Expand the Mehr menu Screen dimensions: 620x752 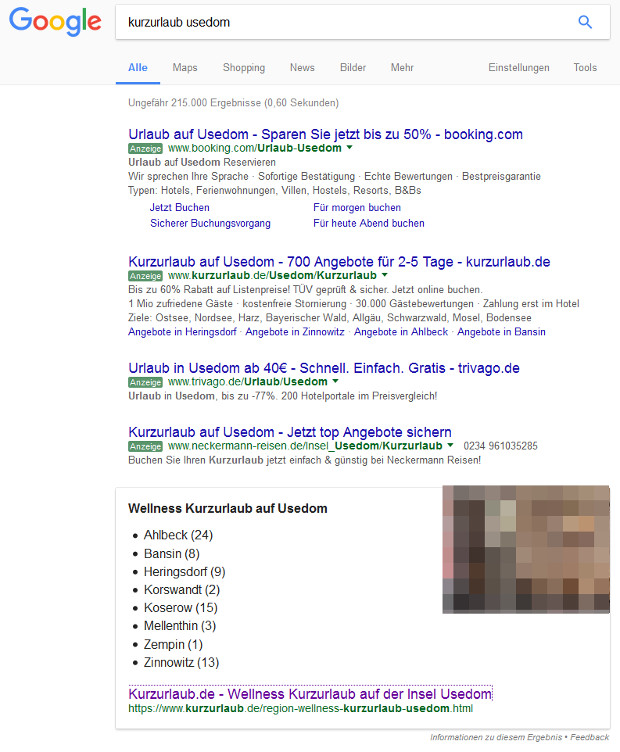coord(402,68)
